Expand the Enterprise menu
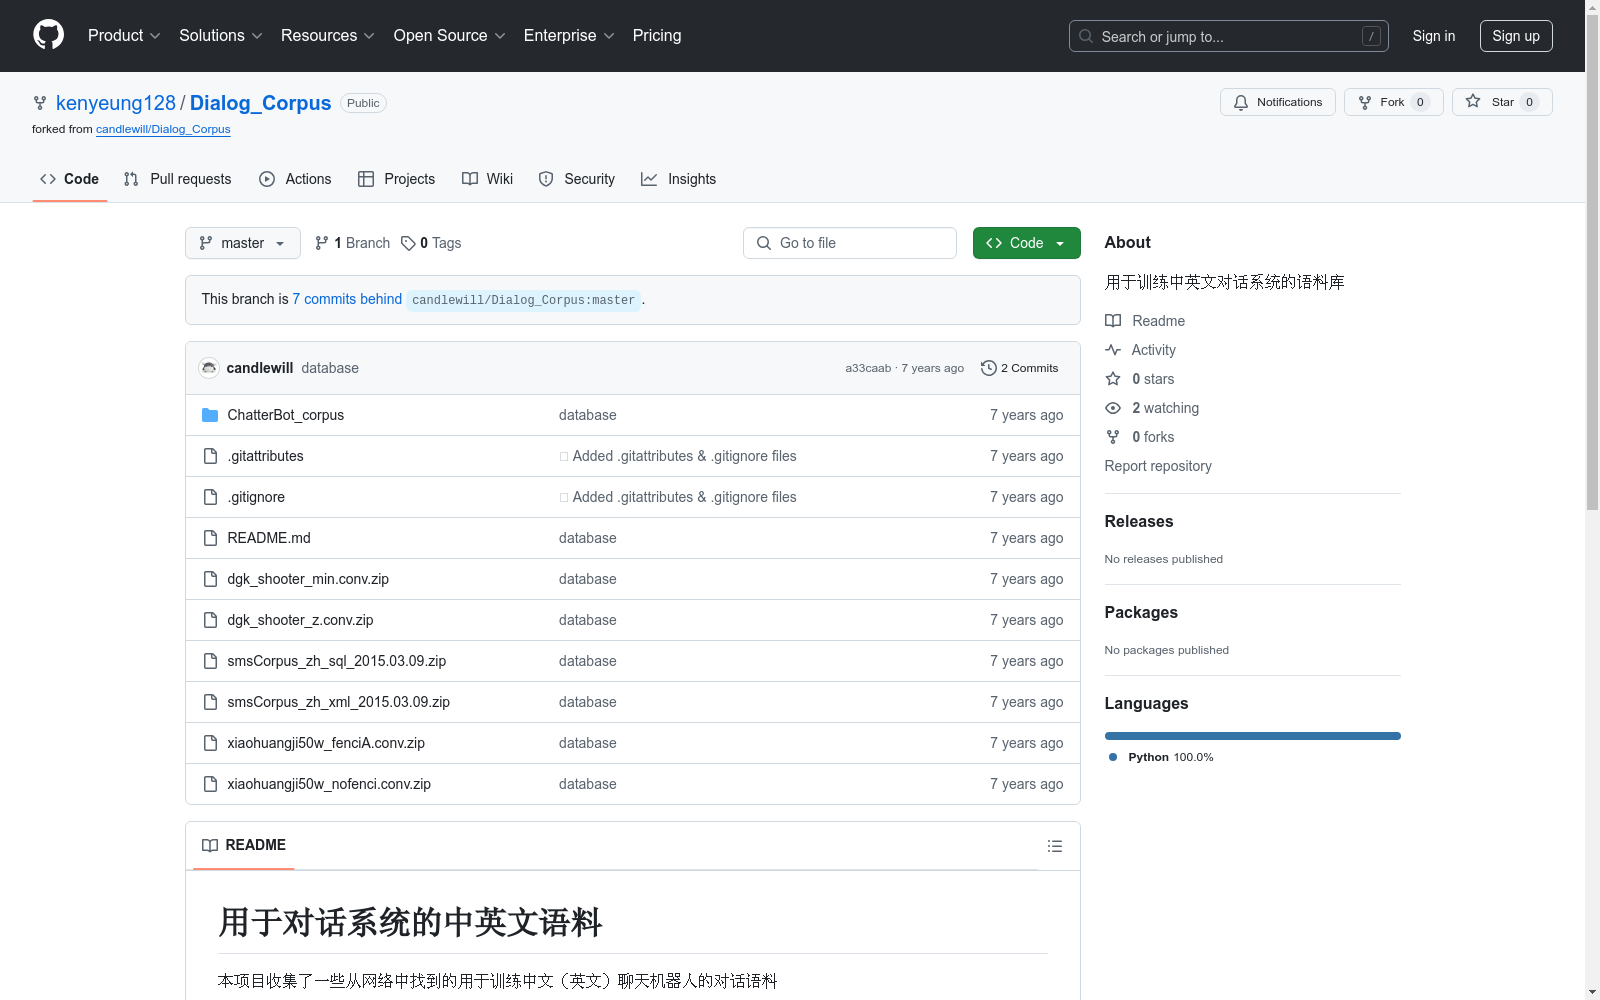Viewport: 1600px width, 1000px height. pyautogui.click(x=569, y=36)
